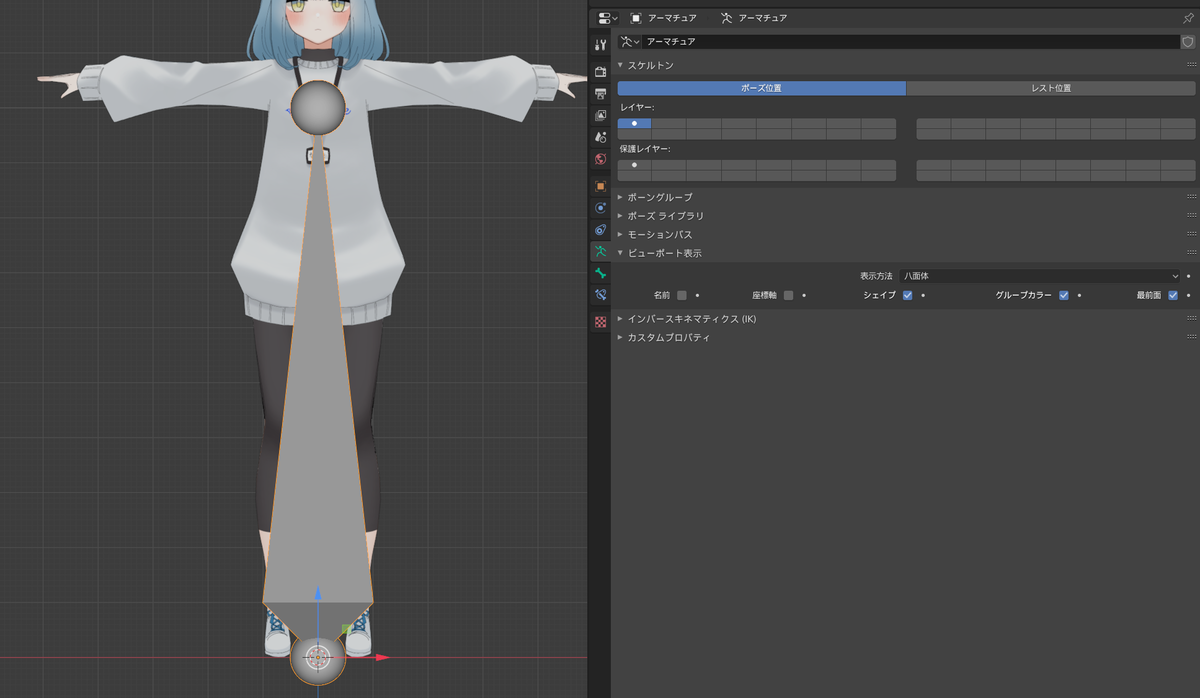Open the Object properties tab
Screen dimensions: 1200x698
point(600,186)
